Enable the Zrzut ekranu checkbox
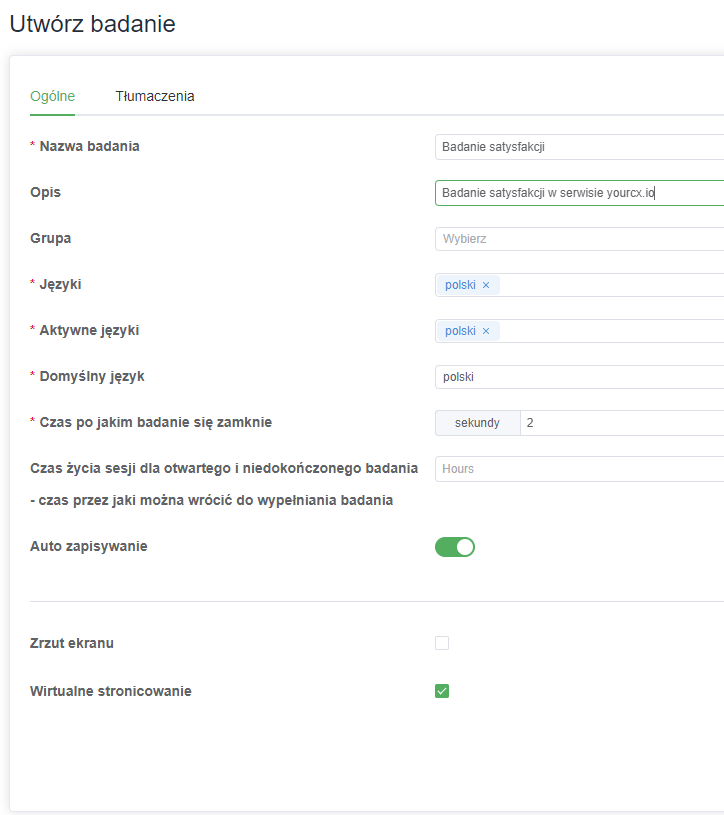 coord(442,643)
